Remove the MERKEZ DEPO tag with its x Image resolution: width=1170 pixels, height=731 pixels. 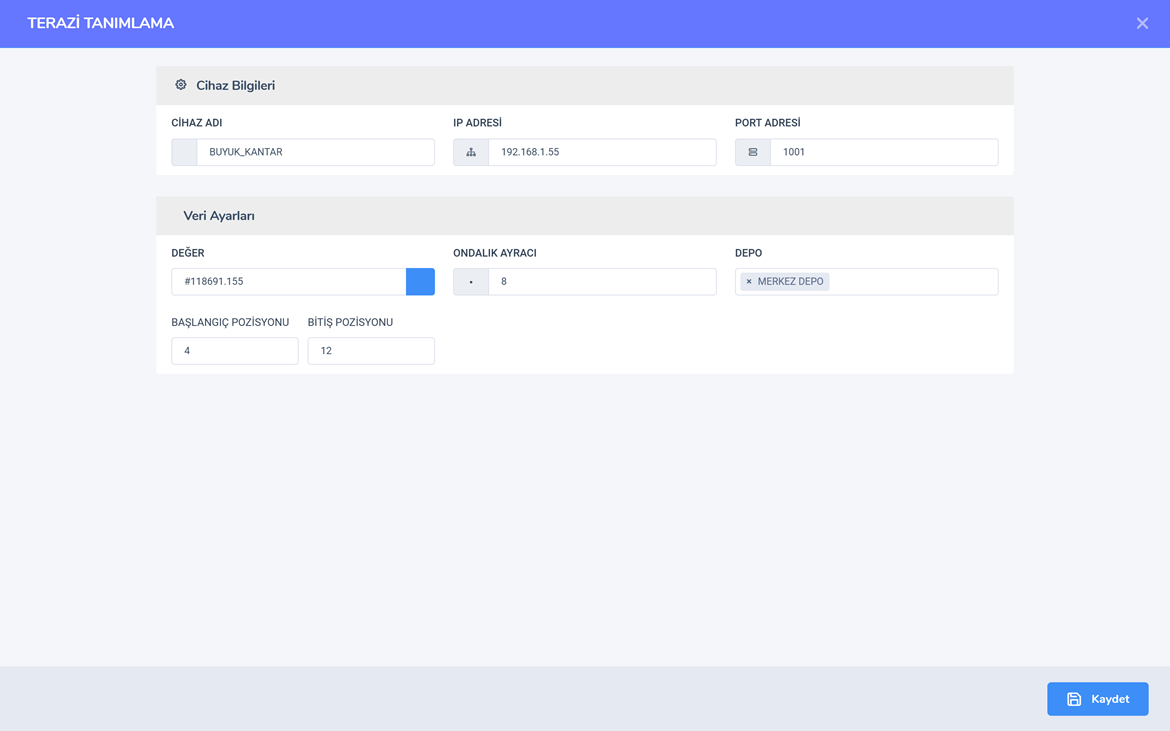click(x=749, y=282)
